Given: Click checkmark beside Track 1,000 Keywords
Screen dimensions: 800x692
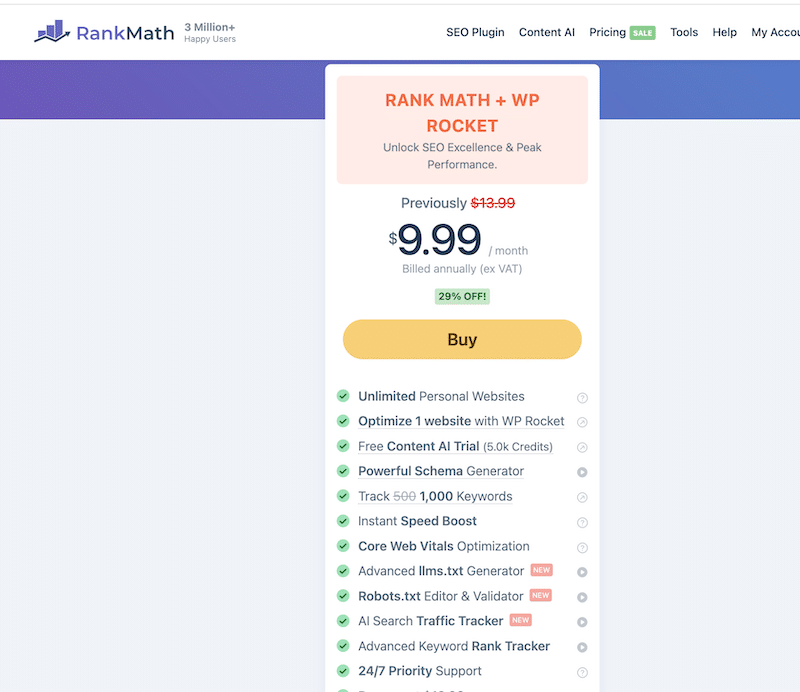Looking at the screenshot, I should 343,496.
